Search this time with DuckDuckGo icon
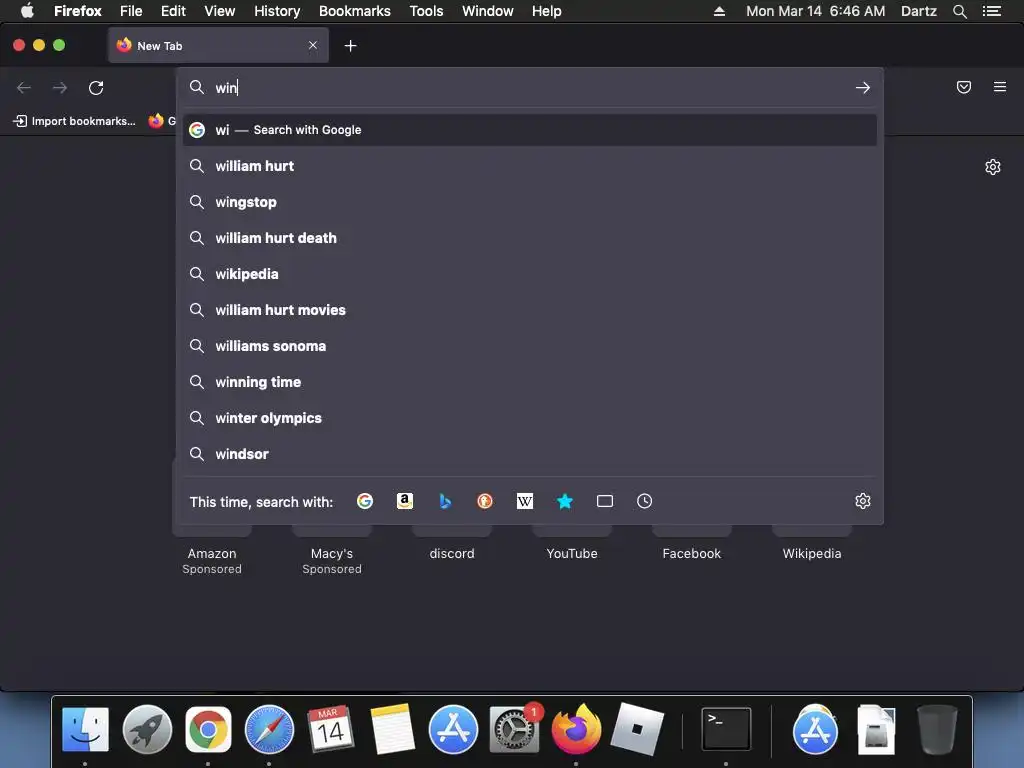This screenshot has width=1024, height=768. (x=485, y=501)
